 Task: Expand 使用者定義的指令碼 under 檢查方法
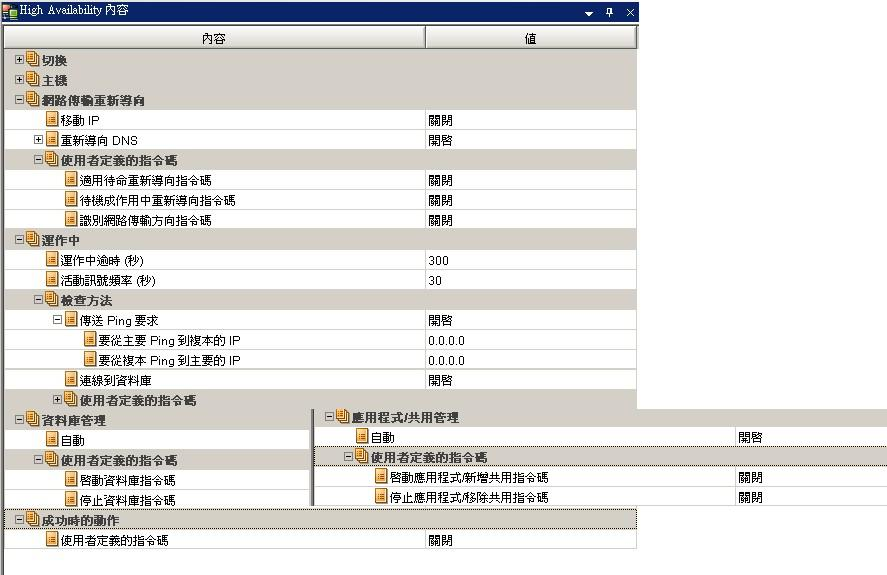(x=57, y=400)
